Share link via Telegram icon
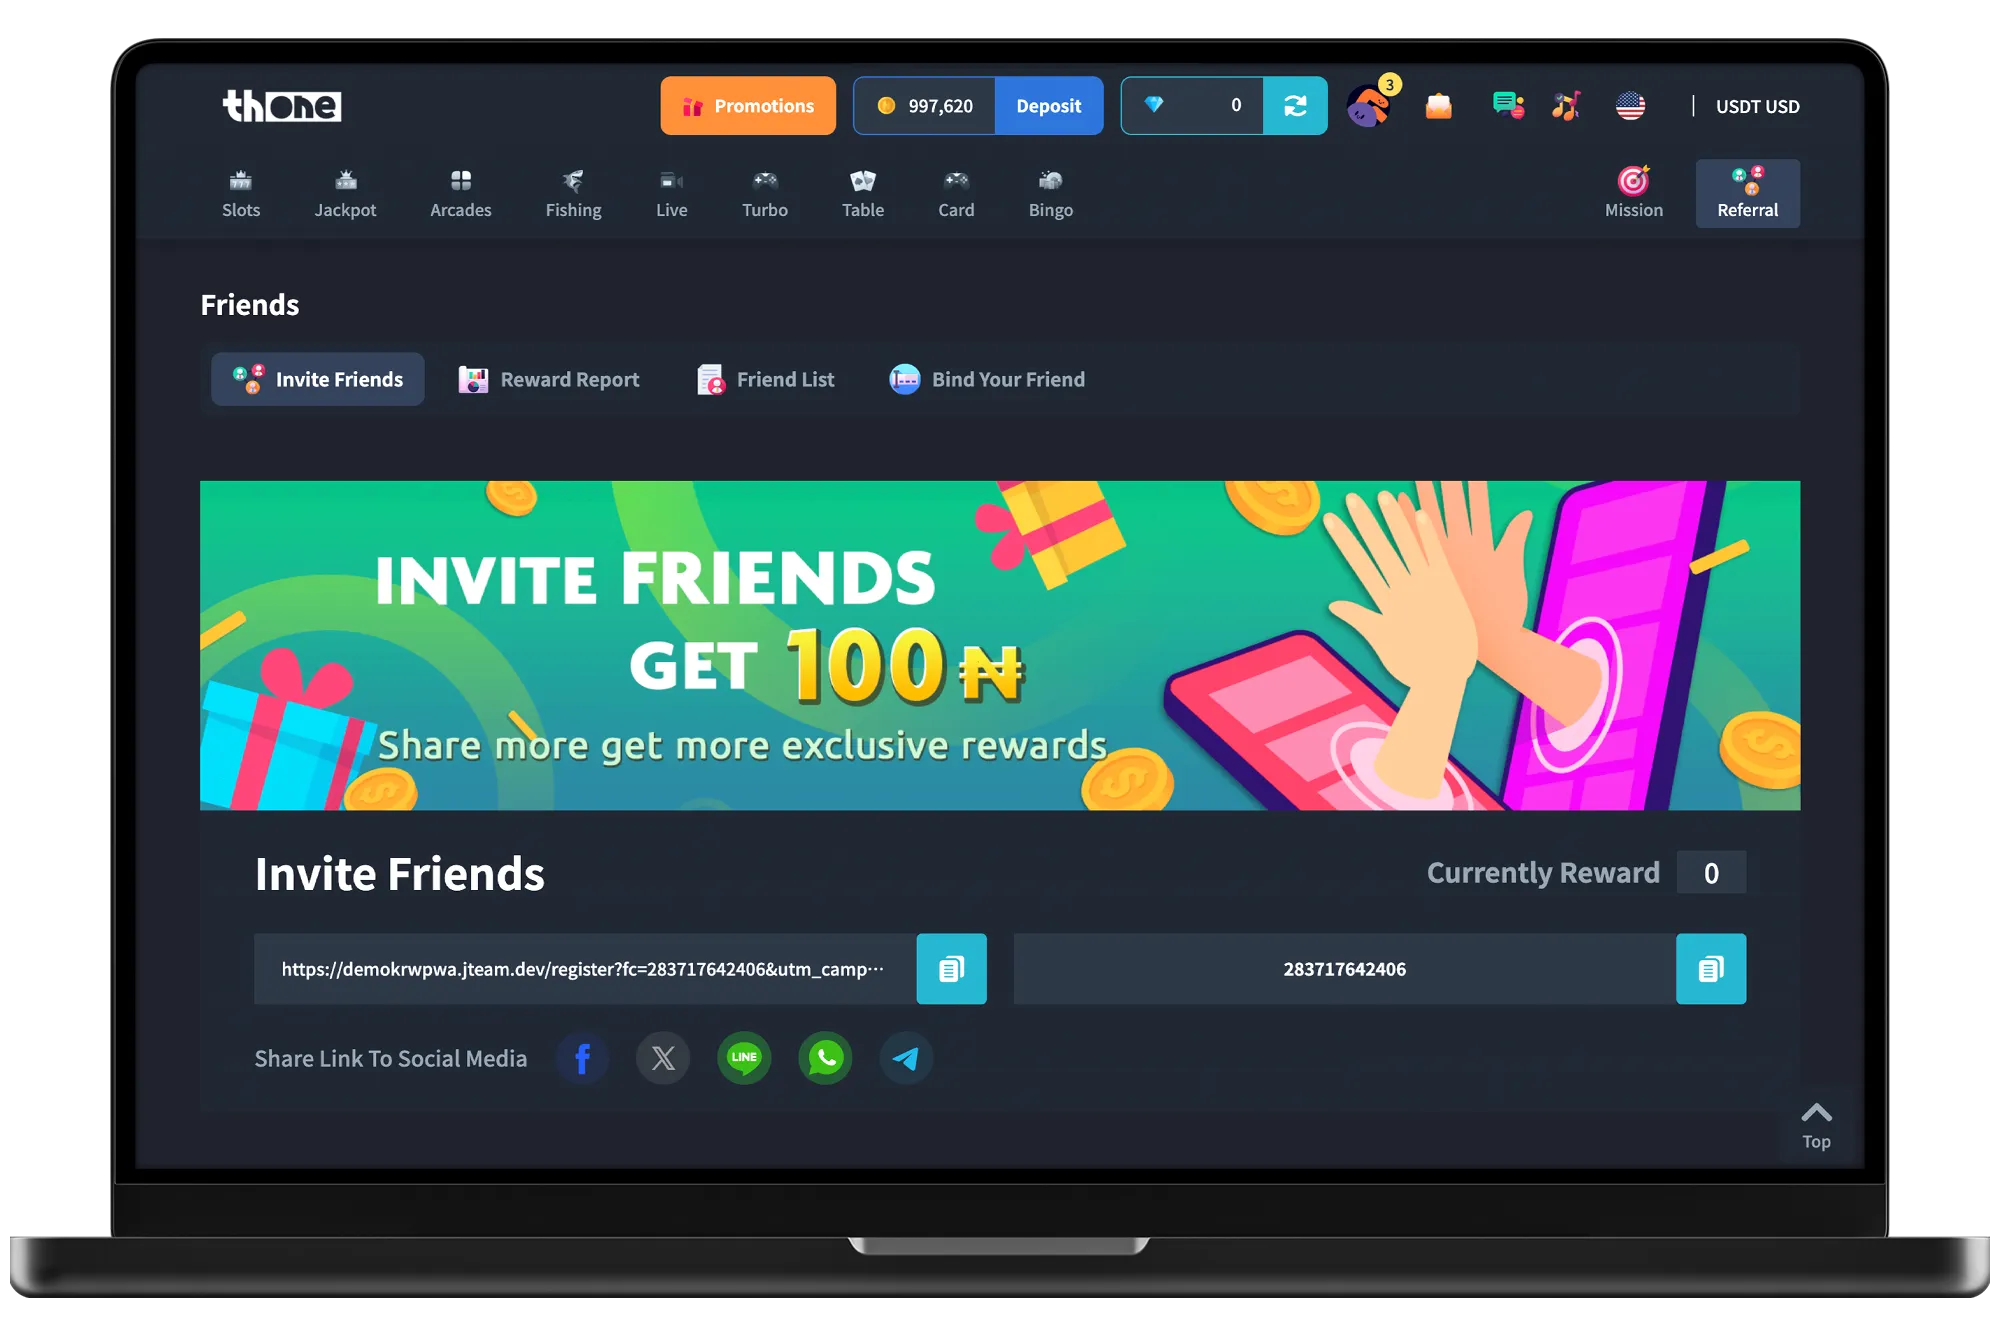2000x1328 pixels. point(906,1058)
